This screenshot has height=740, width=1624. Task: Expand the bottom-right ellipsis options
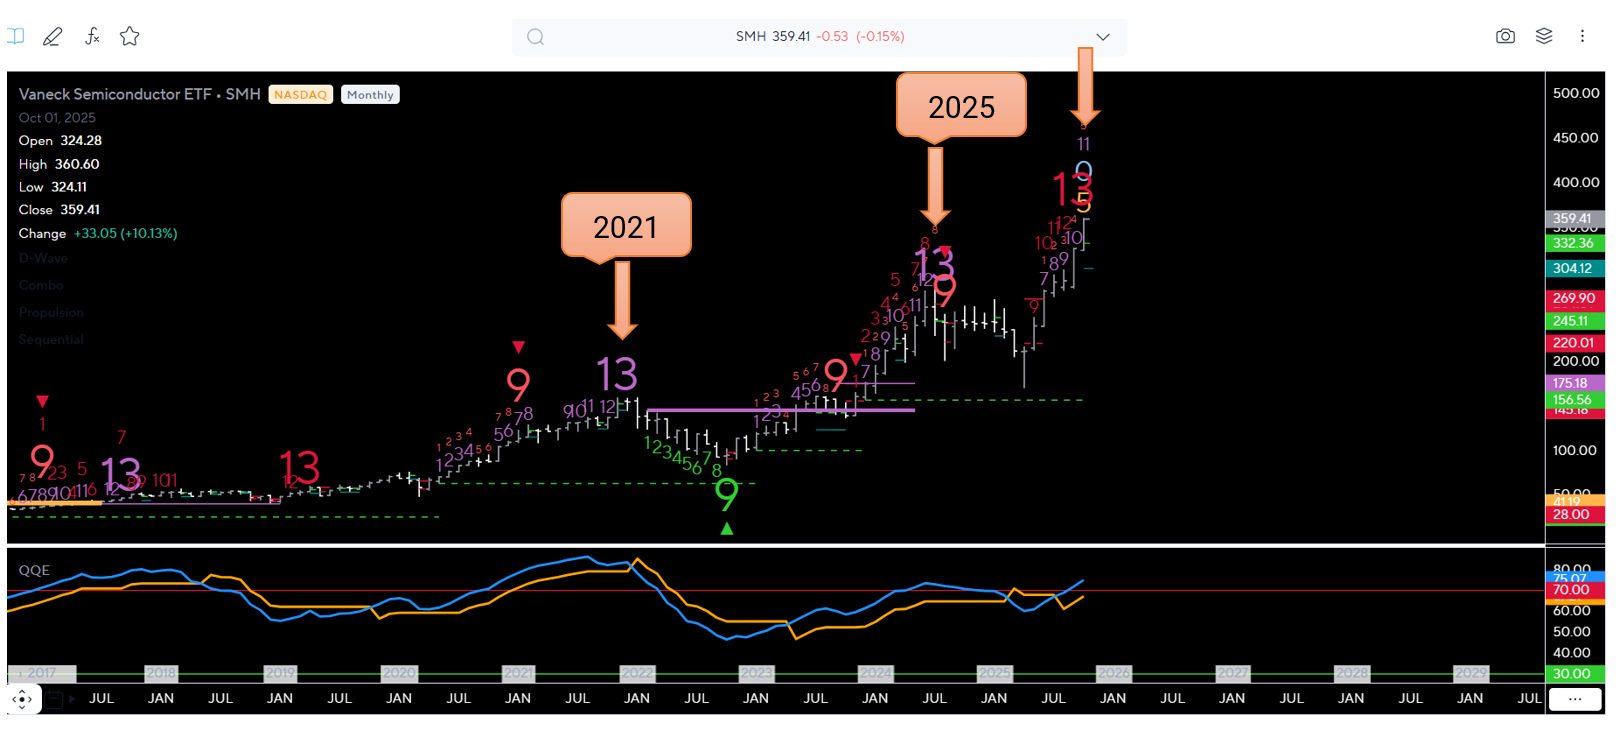[x=1575, y=699]
